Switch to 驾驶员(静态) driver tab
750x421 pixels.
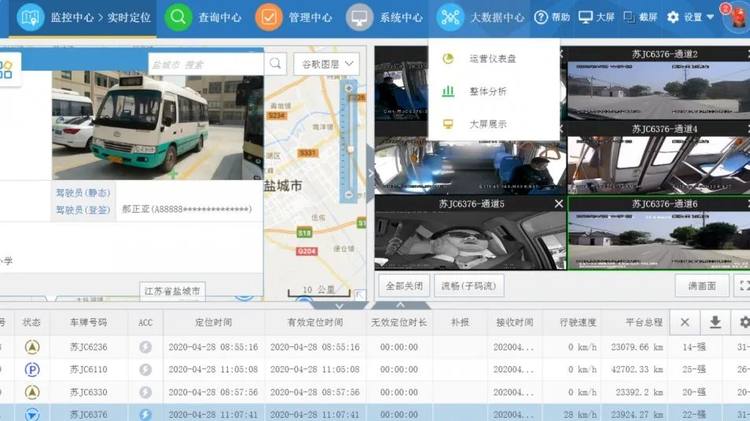click(83, 193)
